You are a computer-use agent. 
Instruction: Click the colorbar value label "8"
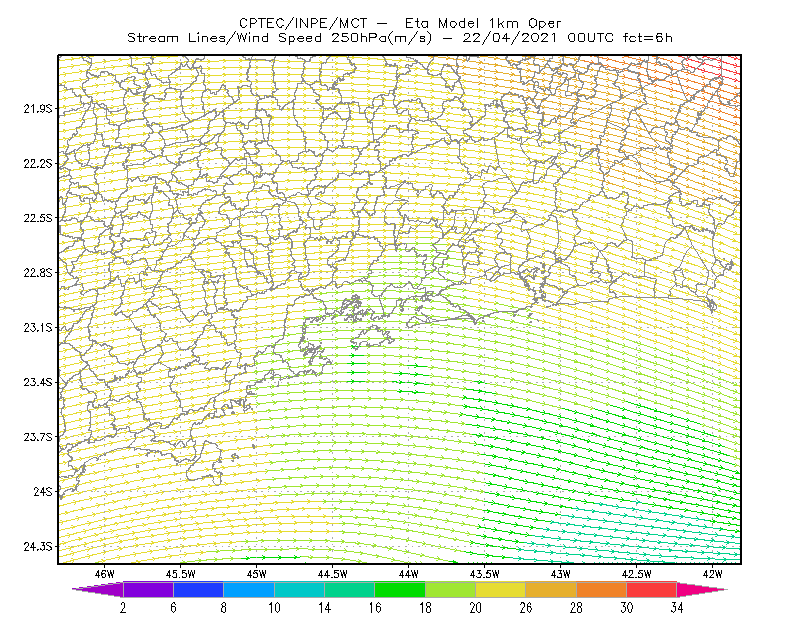click(223, 608)
